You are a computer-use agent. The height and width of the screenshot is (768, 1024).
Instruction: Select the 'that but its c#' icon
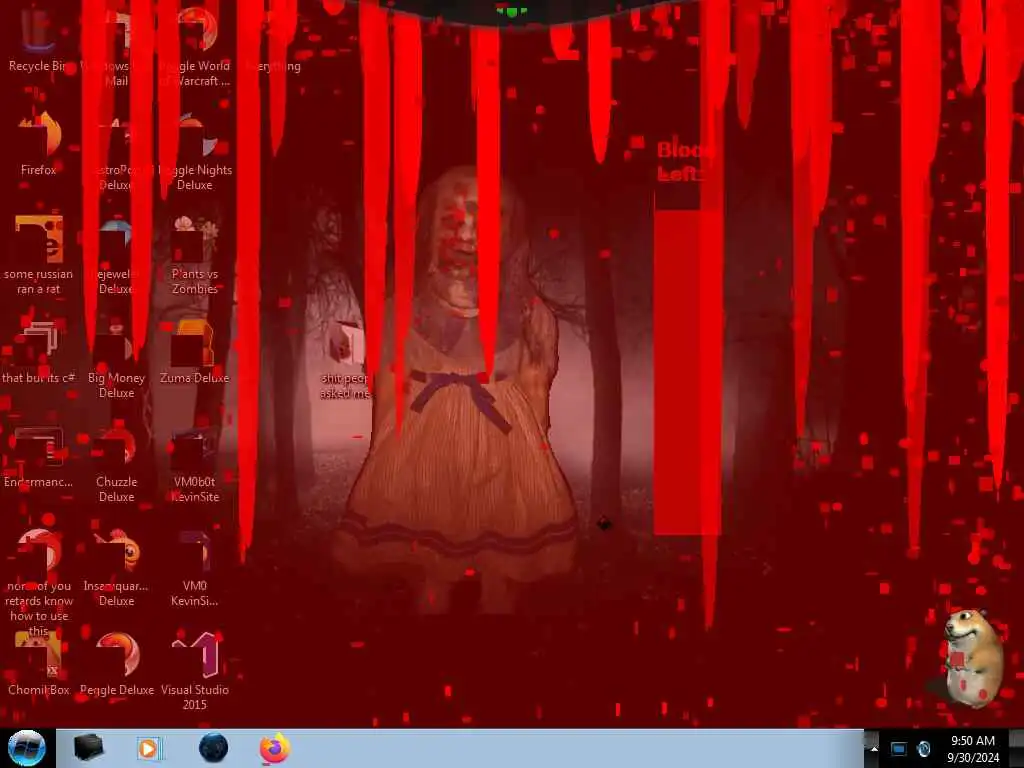point(38,353)
